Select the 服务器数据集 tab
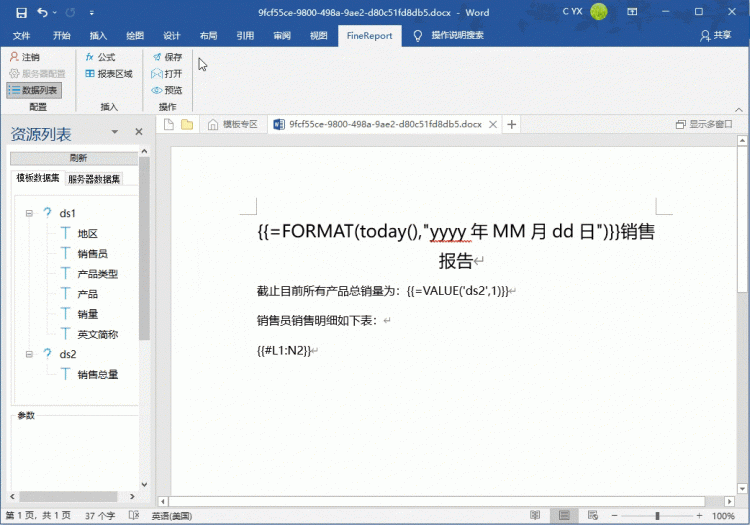Viewport: 750px width, 525px height. tap(94, 179)
